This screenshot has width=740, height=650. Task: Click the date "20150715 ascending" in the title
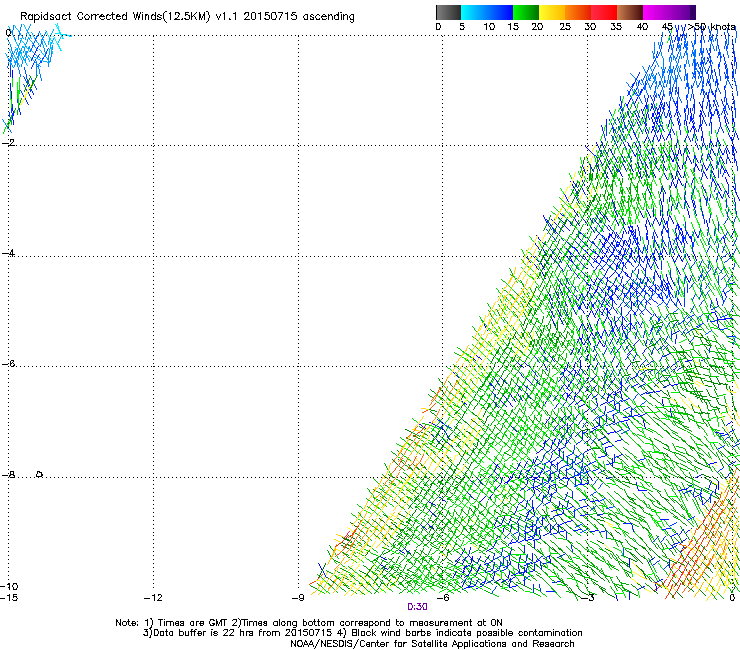(x=299, y=17)
